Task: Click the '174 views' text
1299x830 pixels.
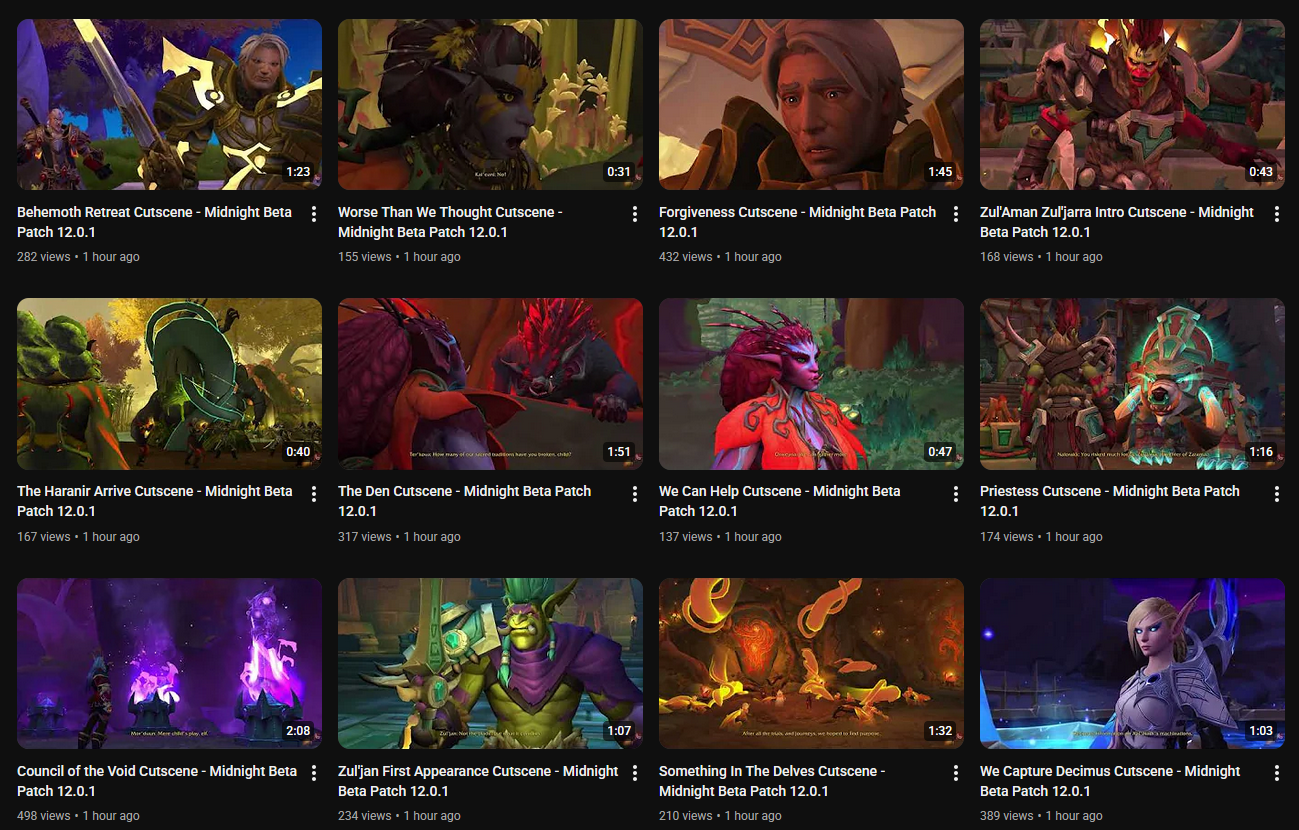Action: point(1007,537)
